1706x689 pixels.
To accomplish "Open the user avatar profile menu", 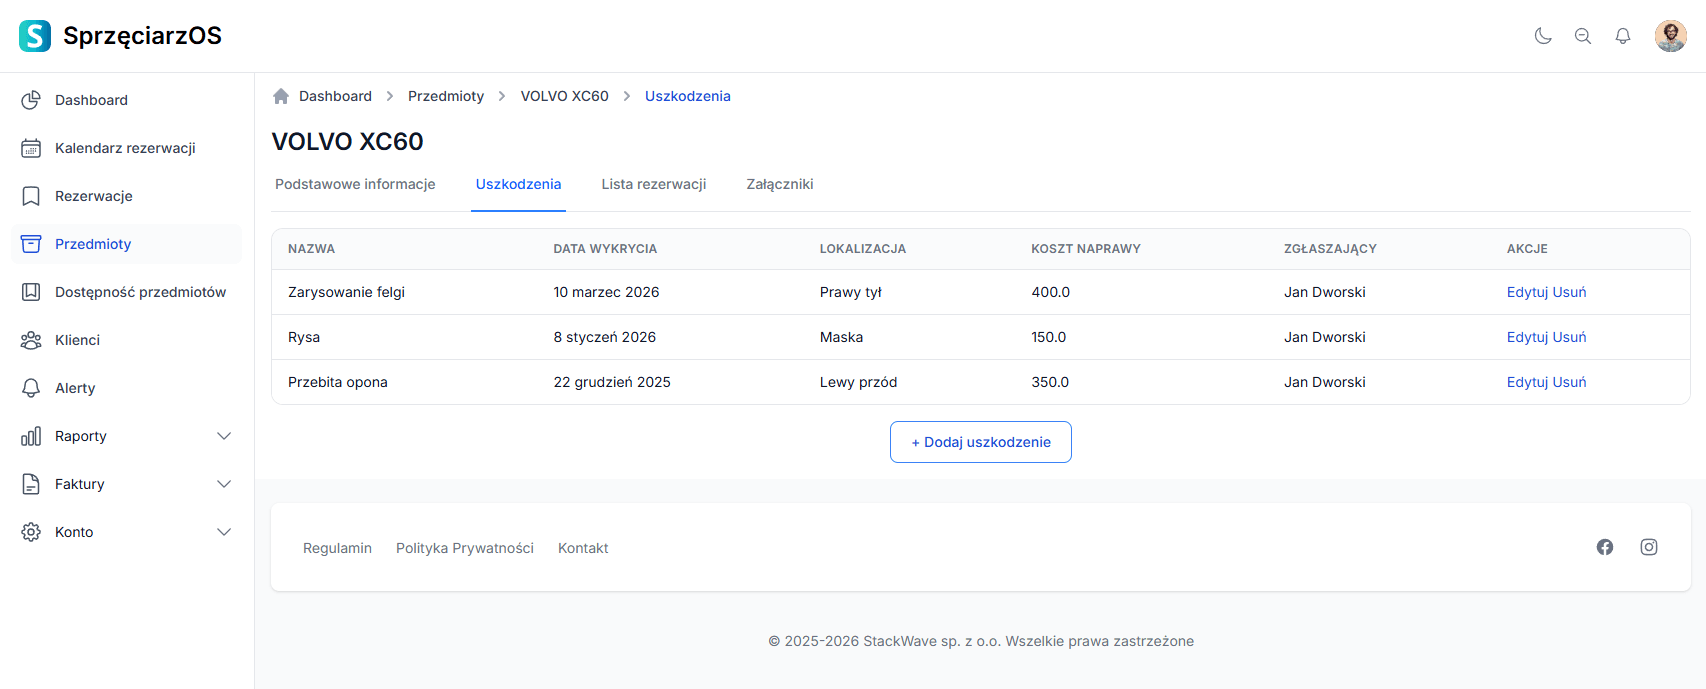I will 1670,36.
